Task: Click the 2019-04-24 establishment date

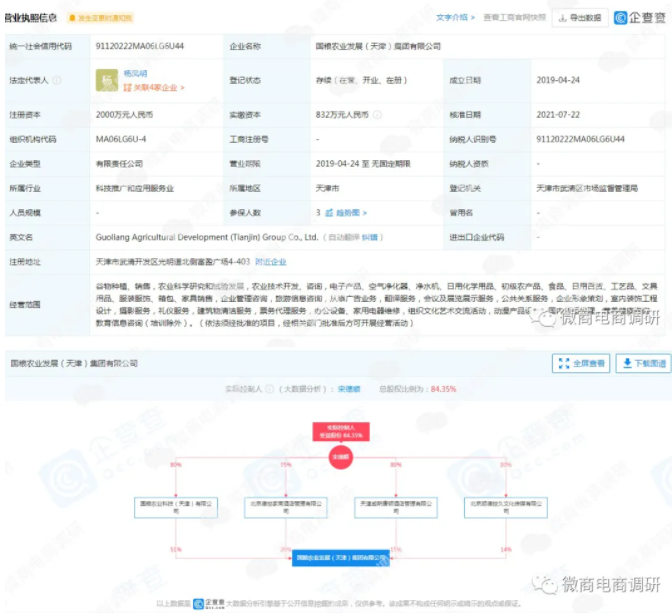Action: [558, 80]
